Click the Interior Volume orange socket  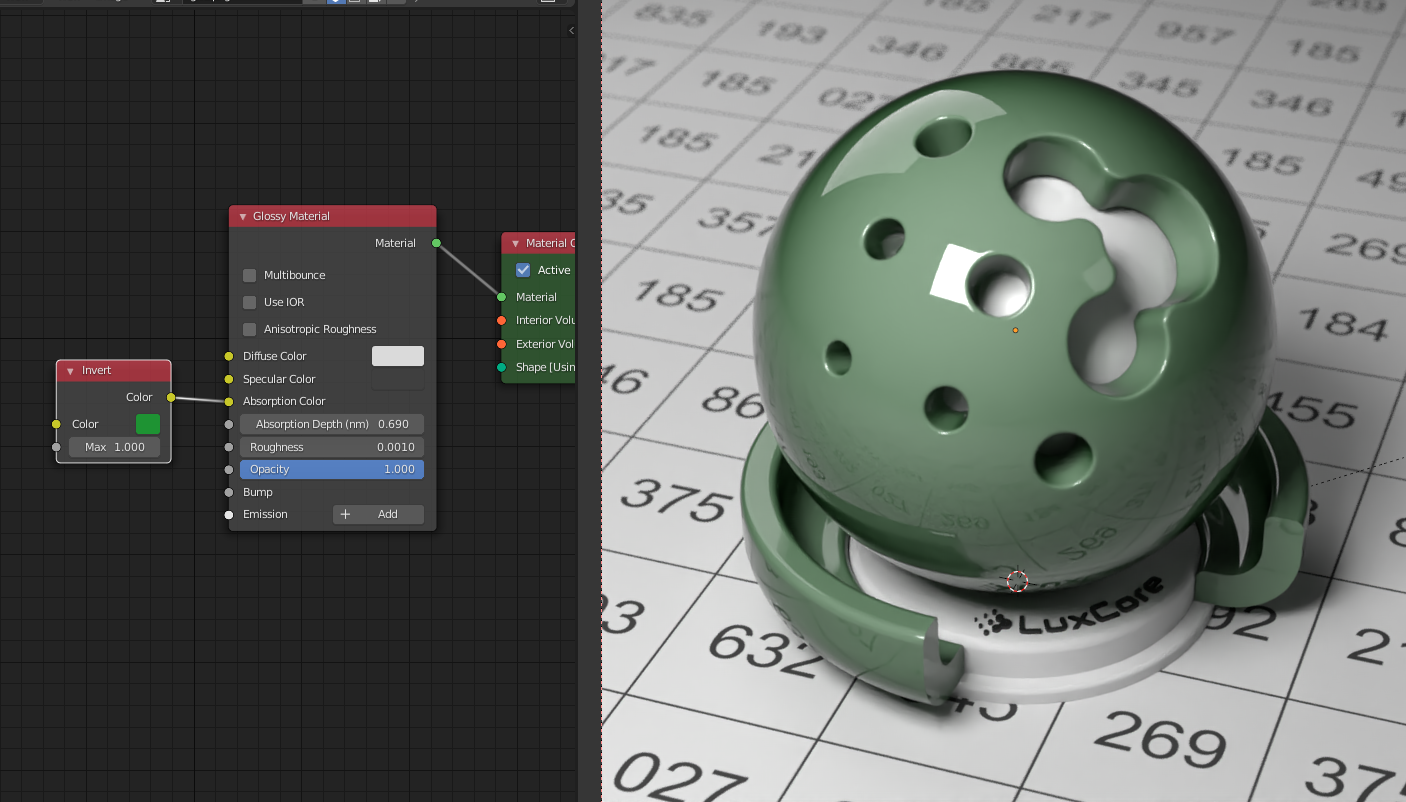coord(502,320)
